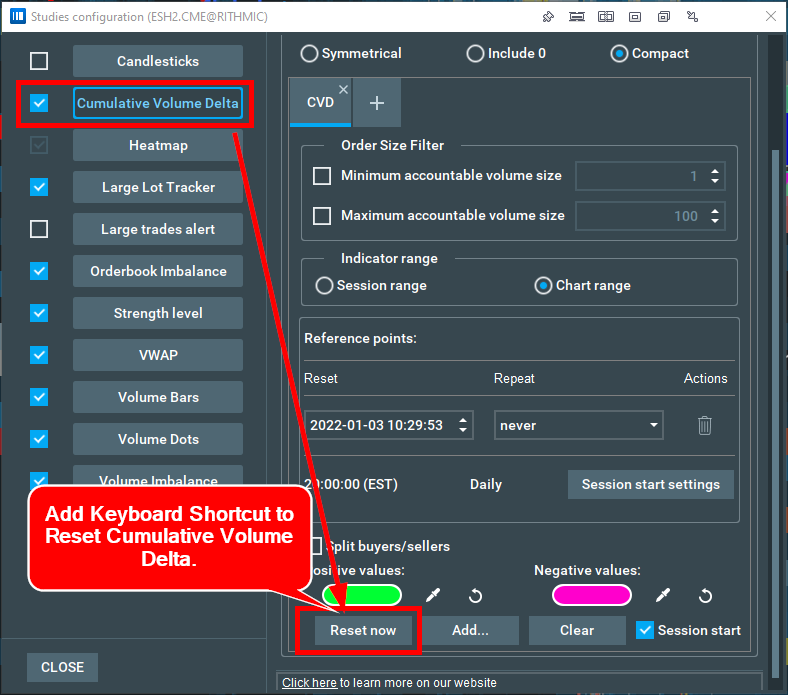Open the 'Click here' website link
The height and width of the screenshot is (695, 788).
[309, 682]
